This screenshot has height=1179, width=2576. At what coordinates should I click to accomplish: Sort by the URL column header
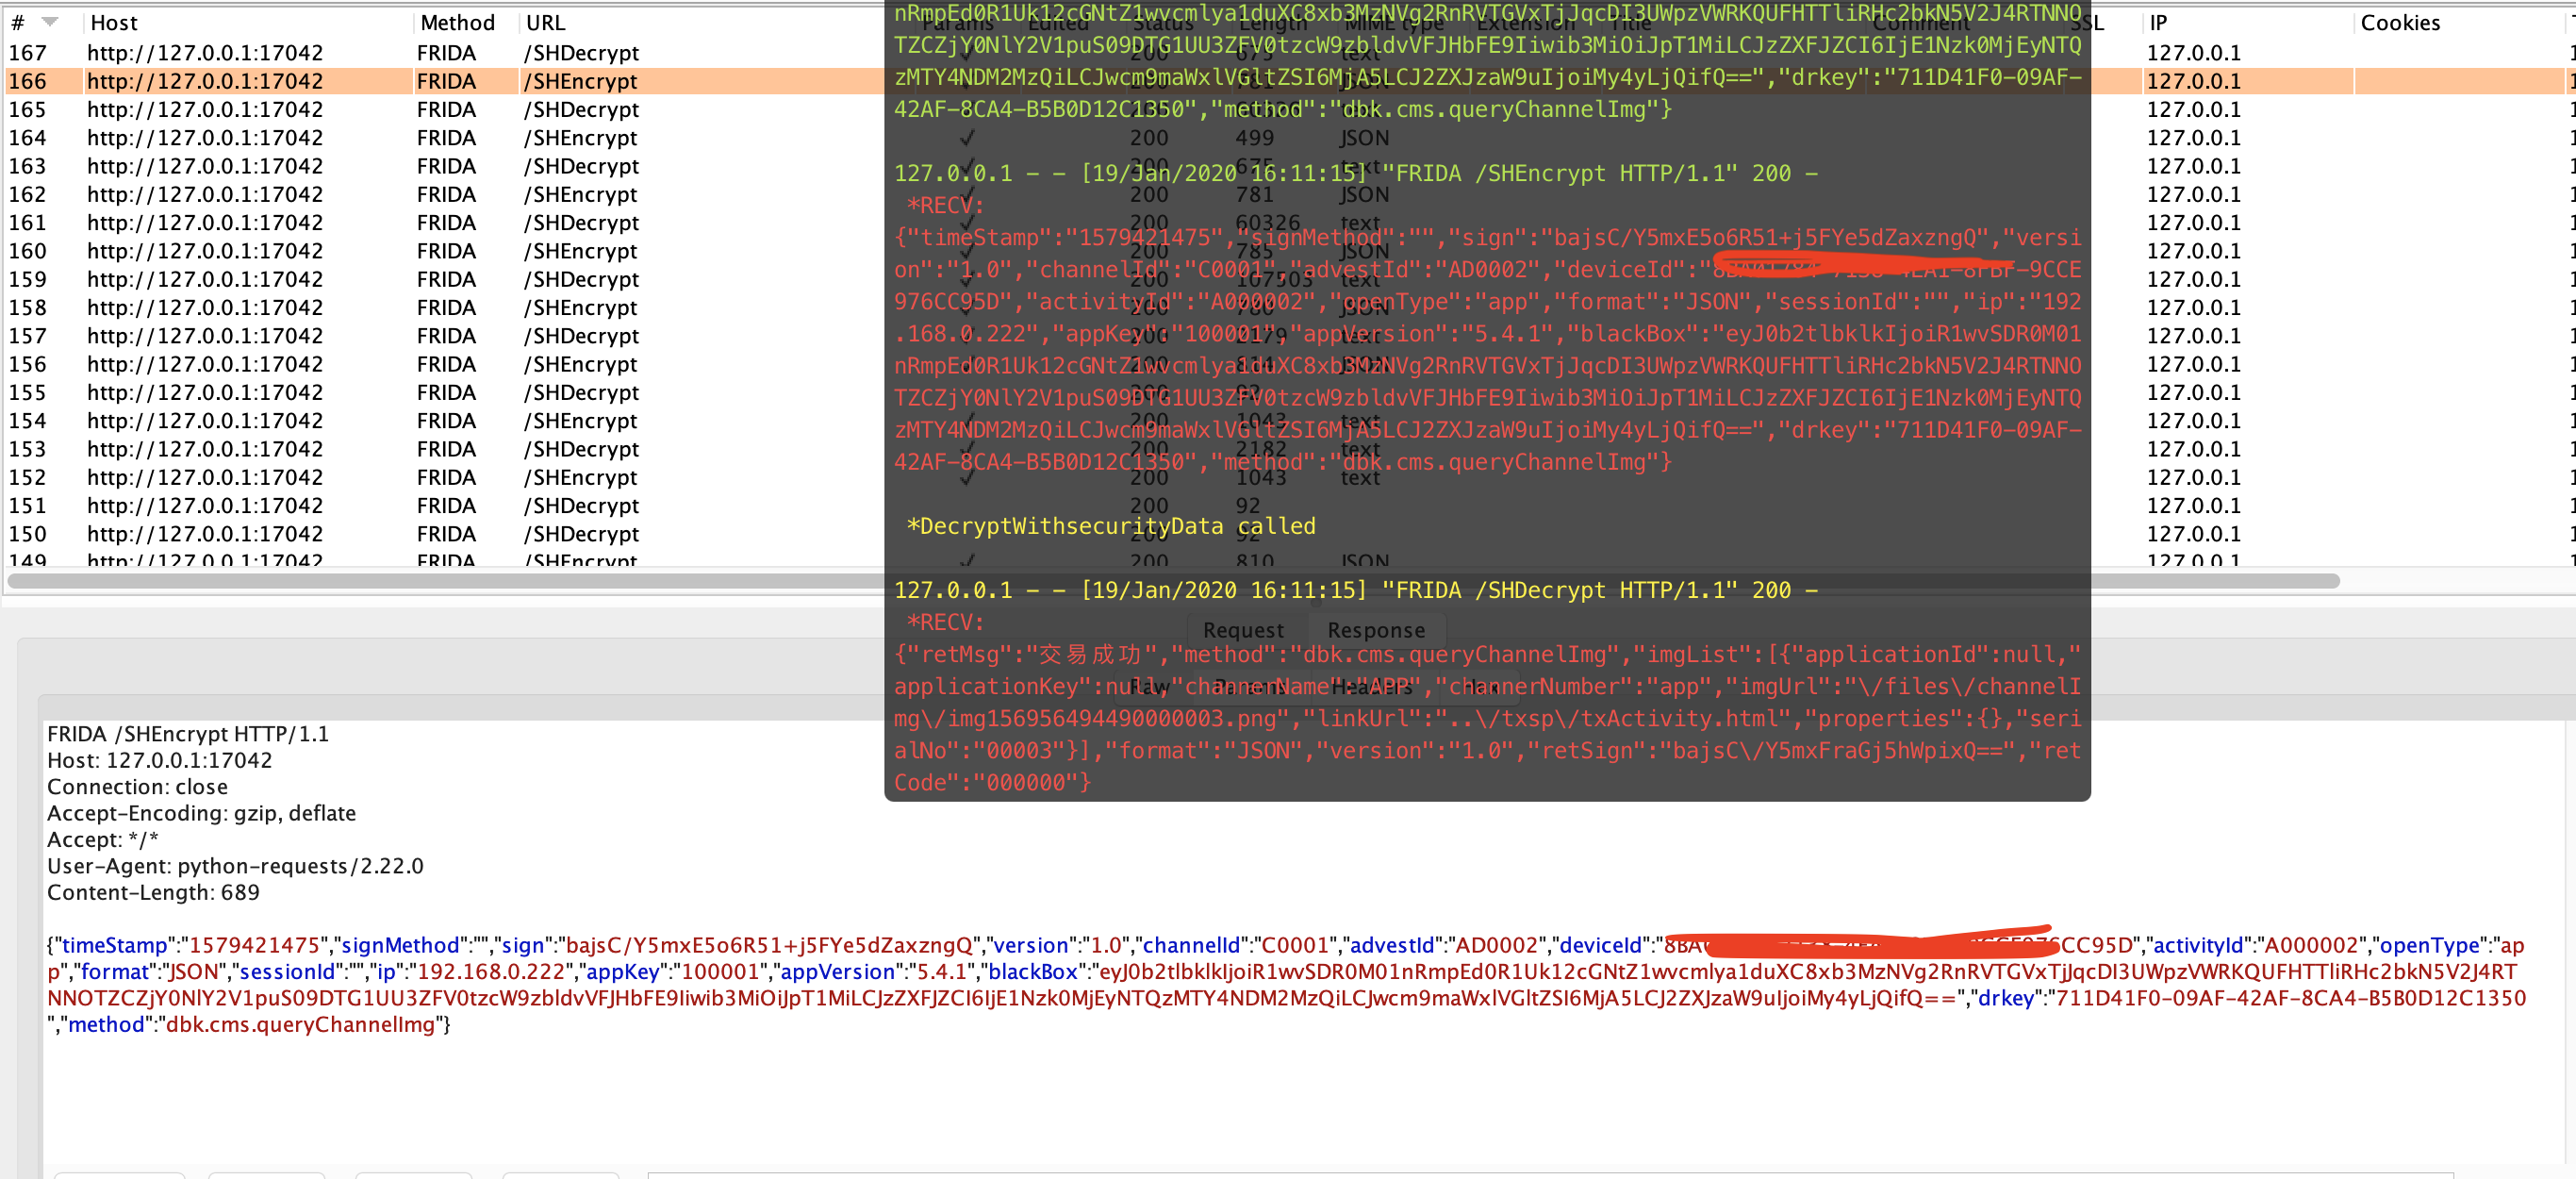[x=545, y=22]
